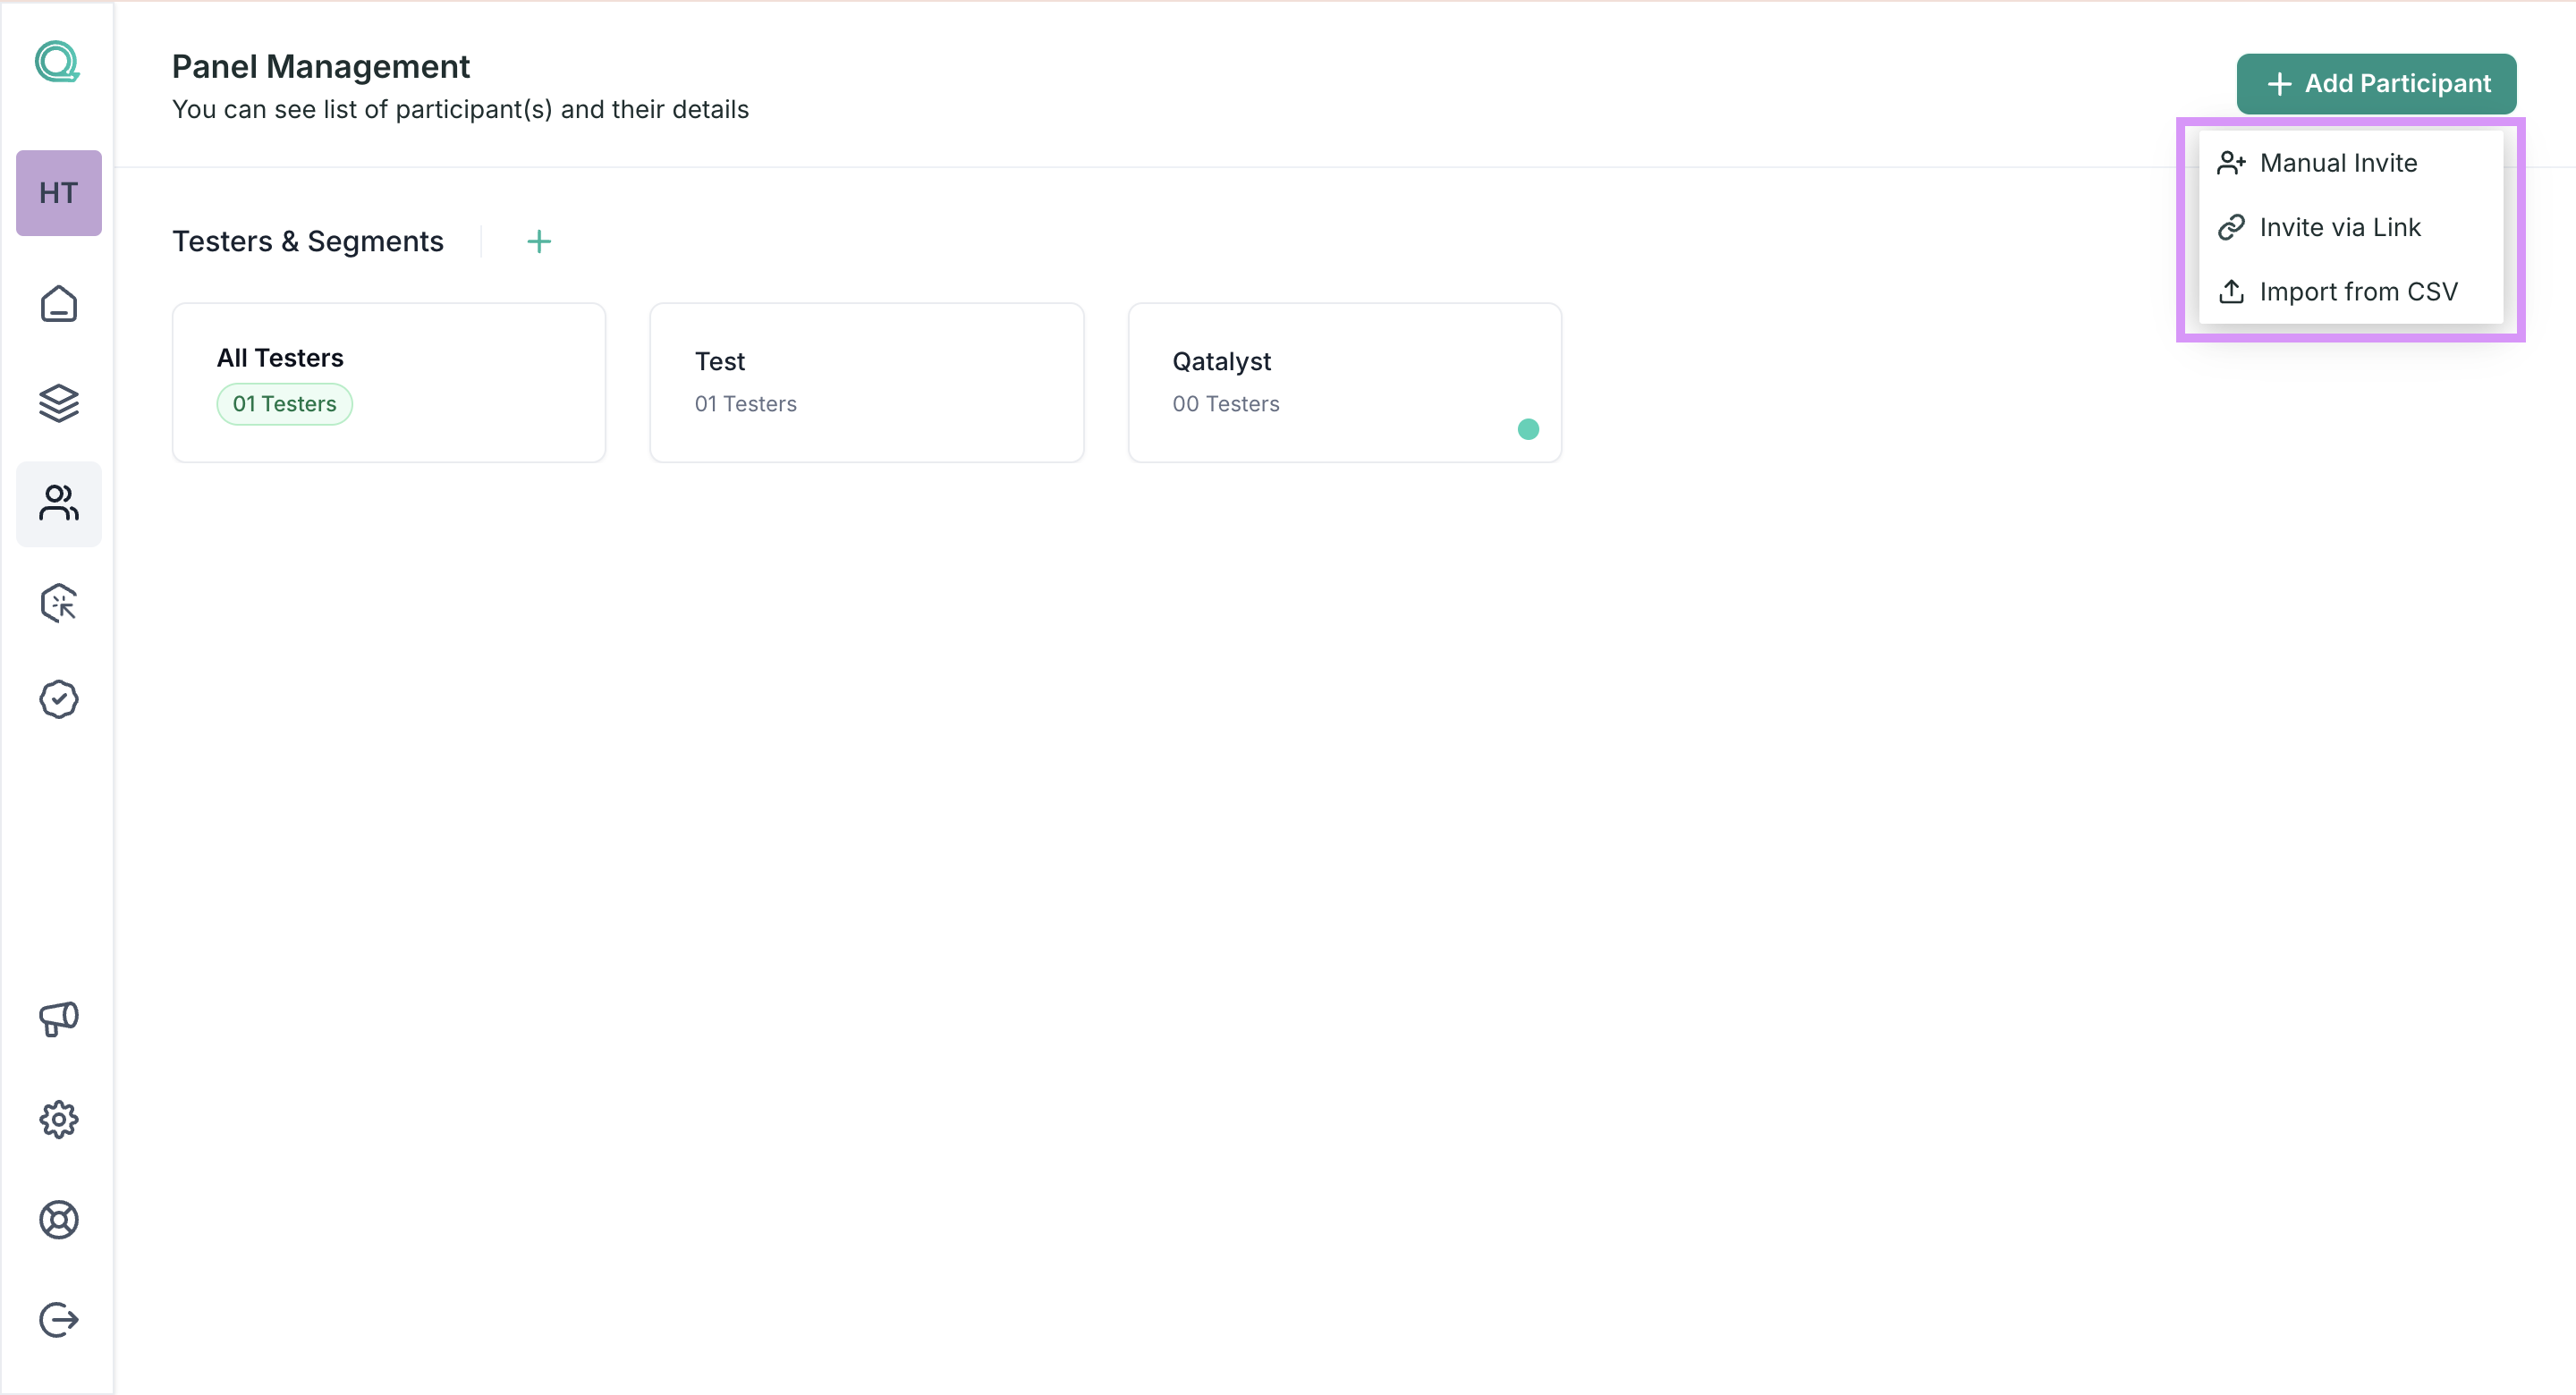Open the lifebuoy help icon
Screen dimensions: 2576x1395
pyautogui.click(x=59, y=1219)
